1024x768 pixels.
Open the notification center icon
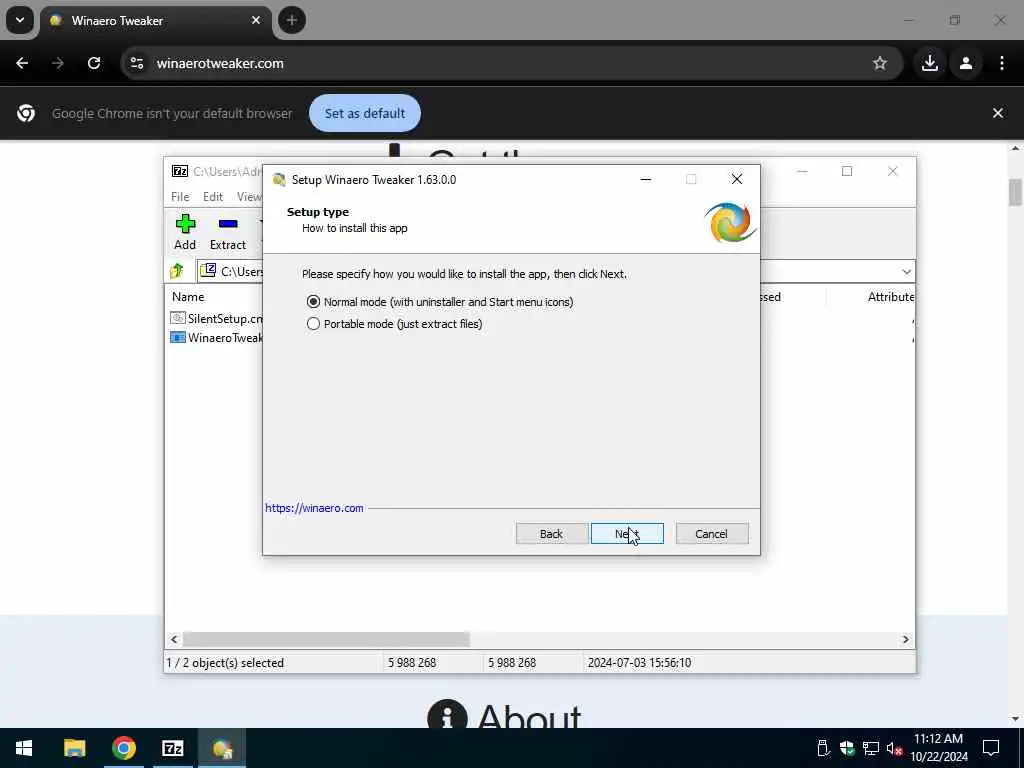point(991,748)
